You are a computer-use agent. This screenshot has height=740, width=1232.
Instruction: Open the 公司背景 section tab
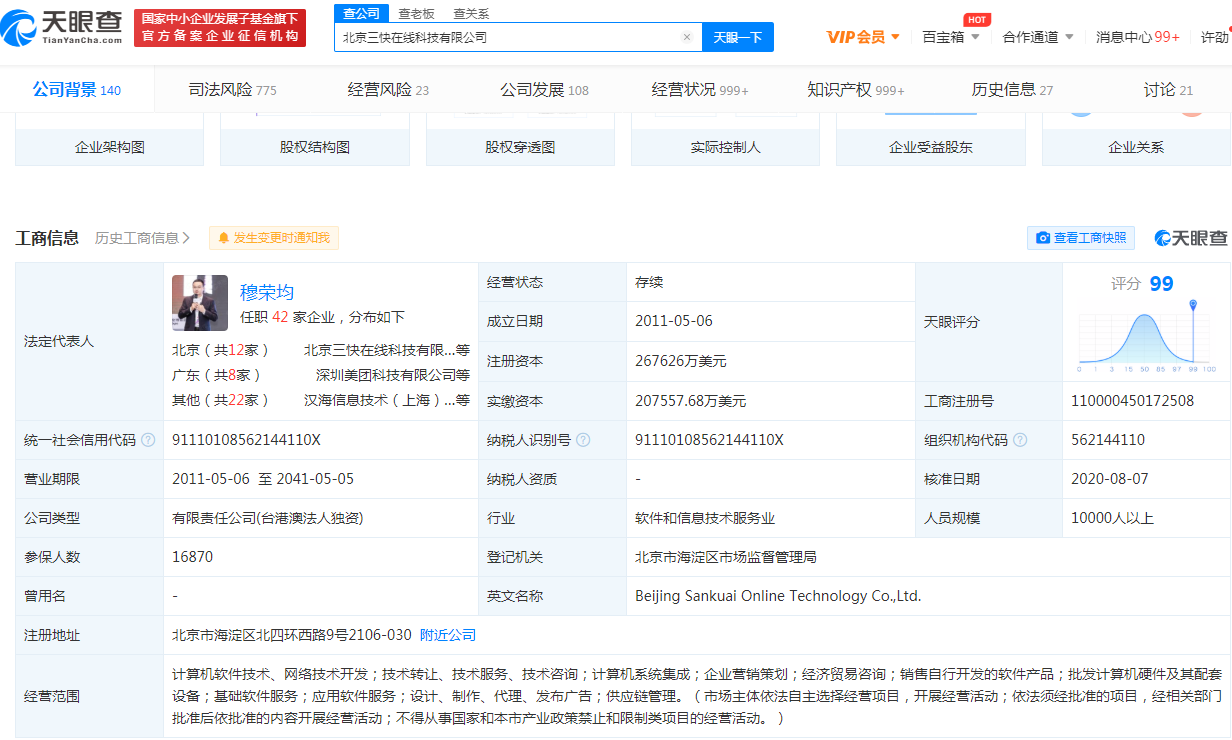[77, 90]
